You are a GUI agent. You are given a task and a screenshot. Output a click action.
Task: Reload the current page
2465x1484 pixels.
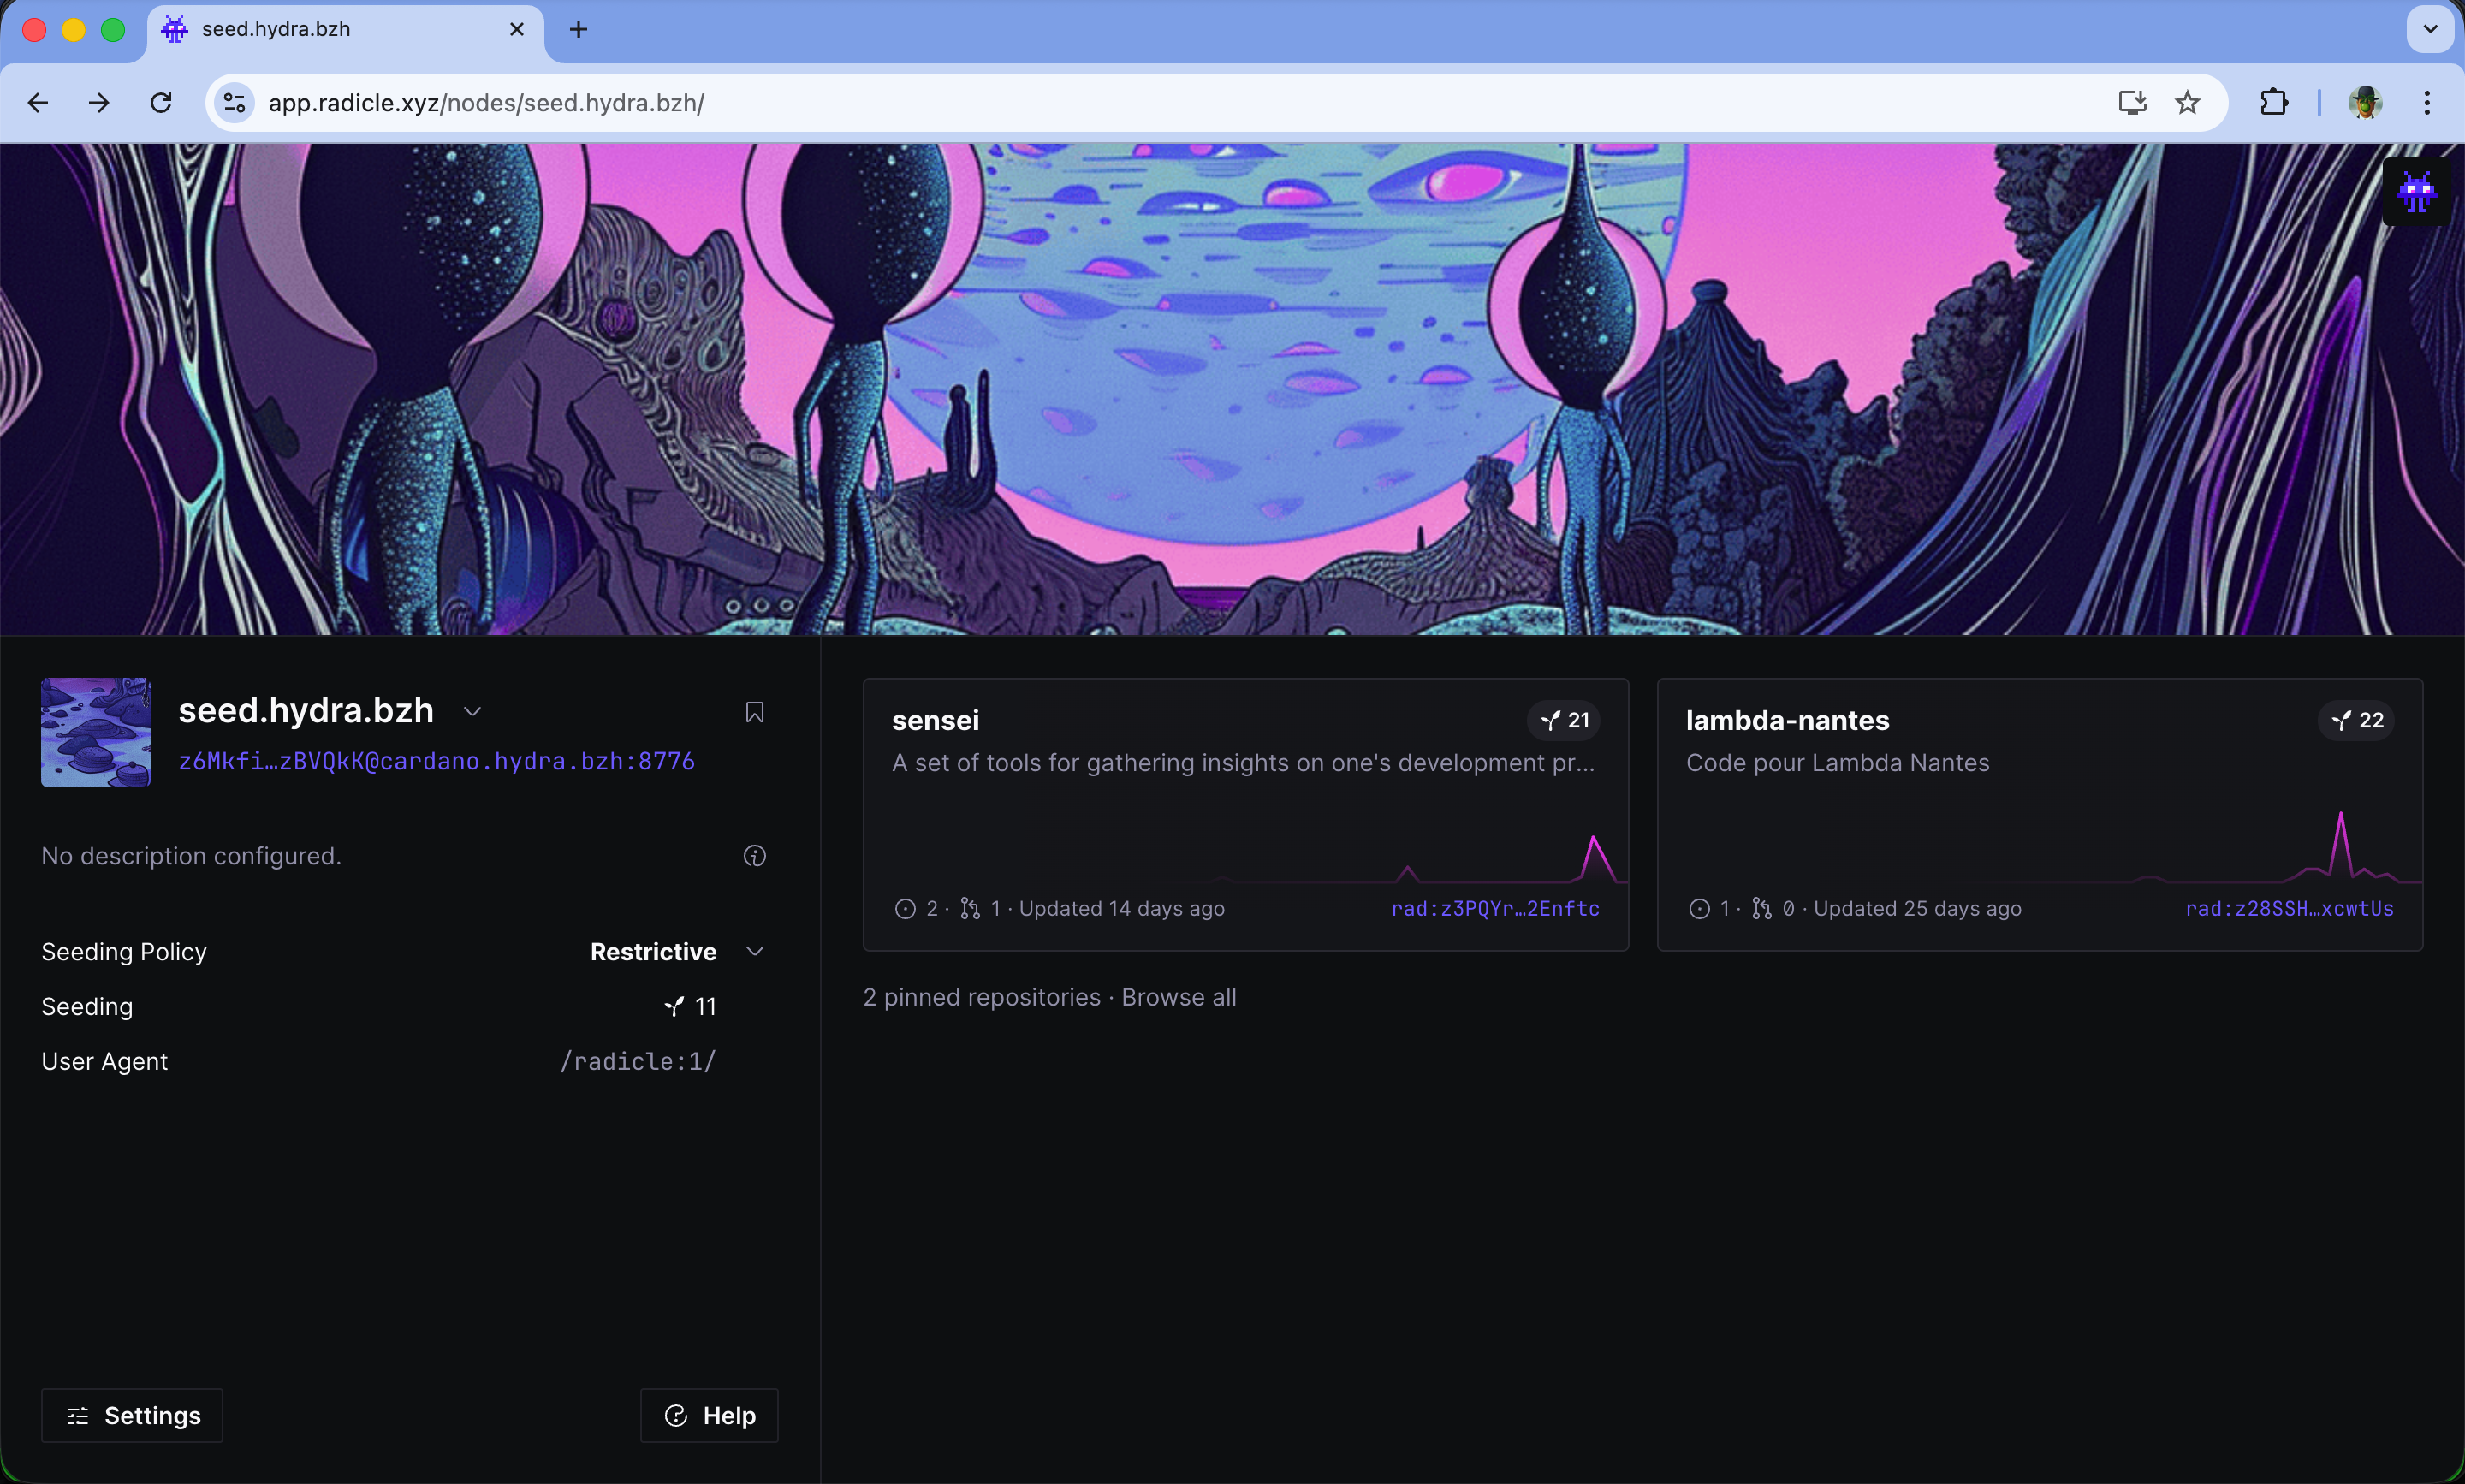coord(161,102)
